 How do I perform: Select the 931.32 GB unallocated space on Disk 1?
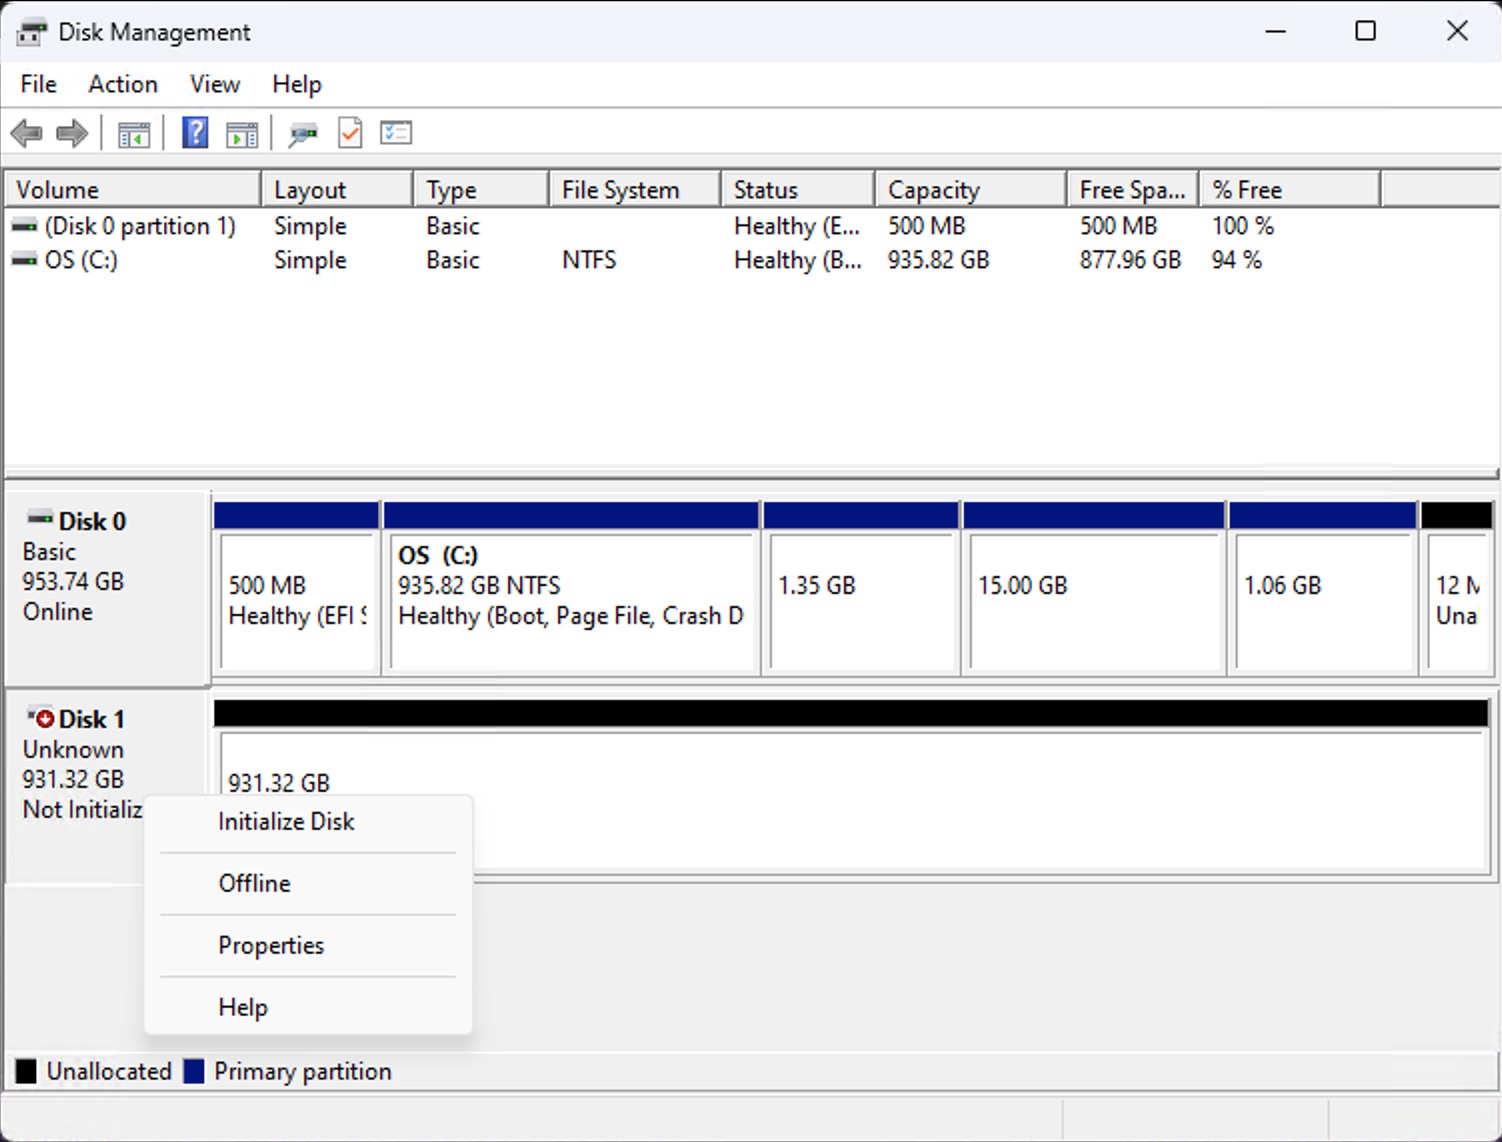(851, 788)
